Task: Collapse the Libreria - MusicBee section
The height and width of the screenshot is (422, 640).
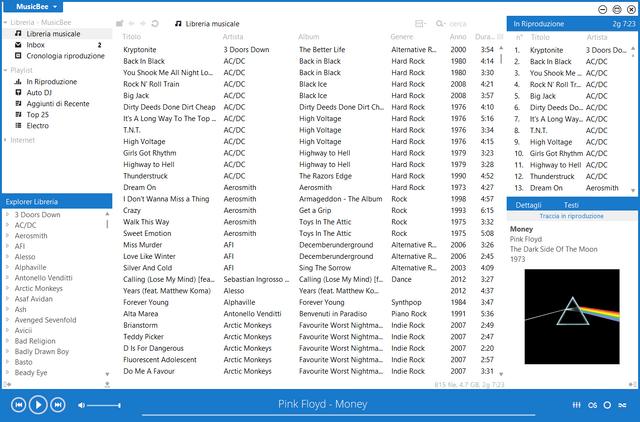Action: pos(6,22)
